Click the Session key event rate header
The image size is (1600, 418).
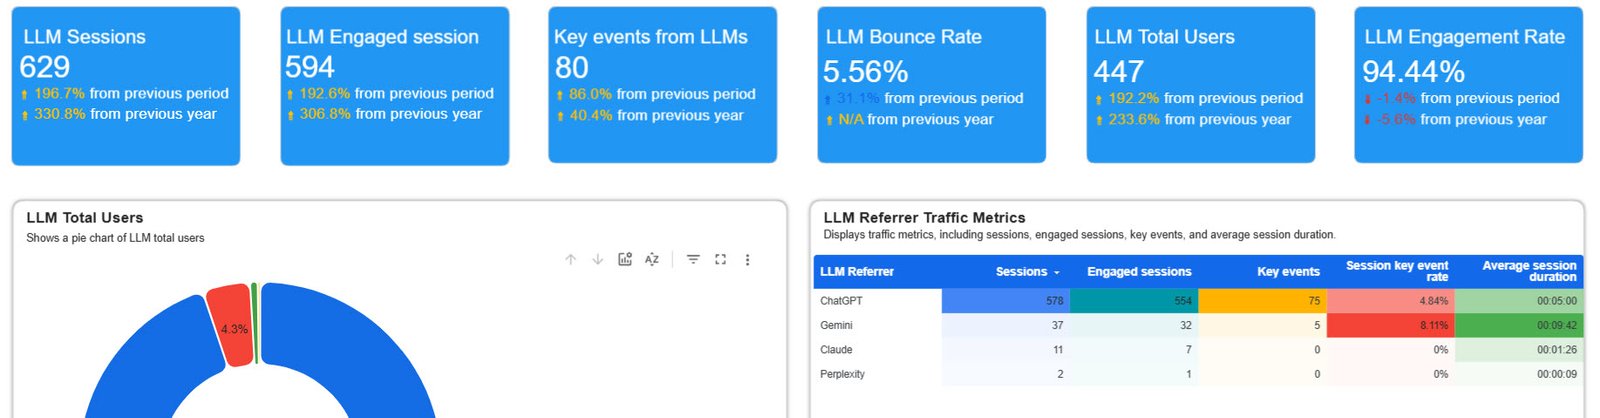[1397, 271]
